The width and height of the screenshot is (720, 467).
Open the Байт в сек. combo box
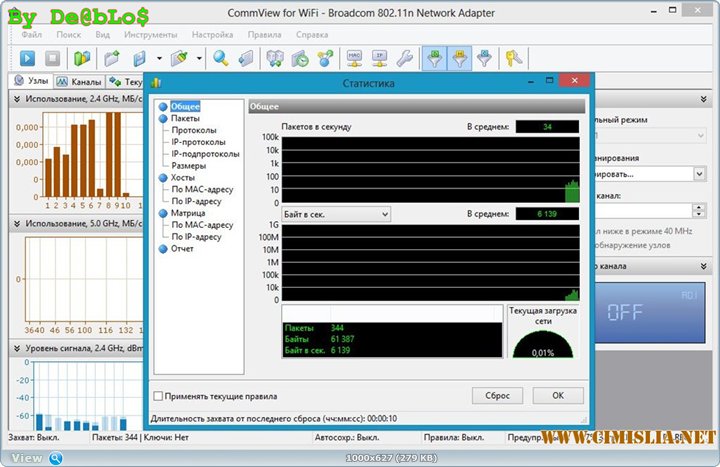(x=336, y=214)
